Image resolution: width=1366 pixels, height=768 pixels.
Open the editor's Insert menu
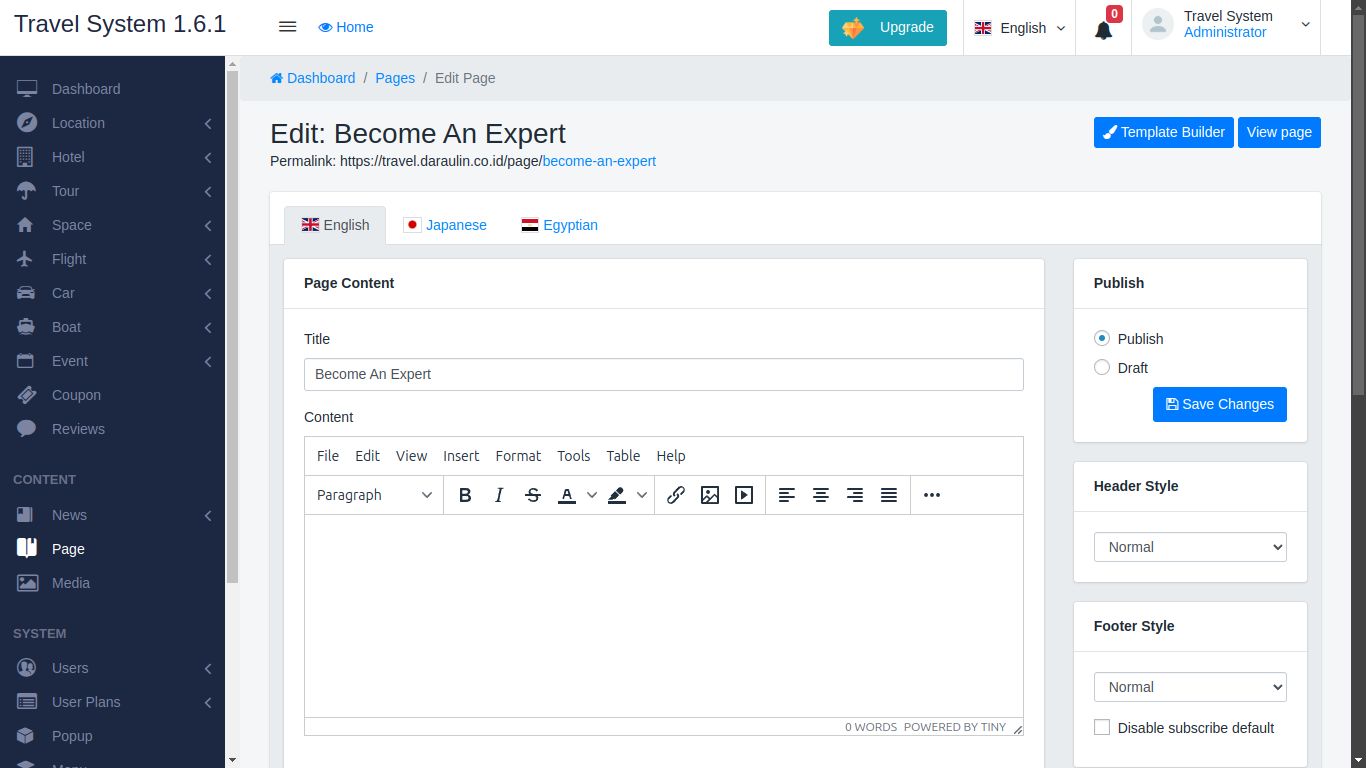pyautogui.click(x=461, y=456)
